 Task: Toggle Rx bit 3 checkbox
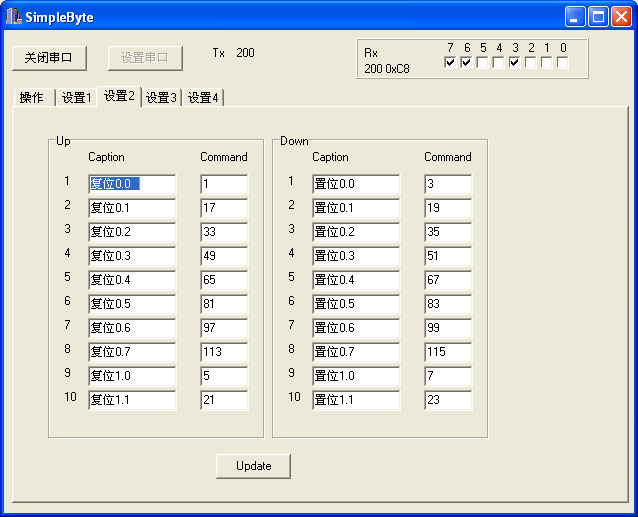[x=514, y=63]
